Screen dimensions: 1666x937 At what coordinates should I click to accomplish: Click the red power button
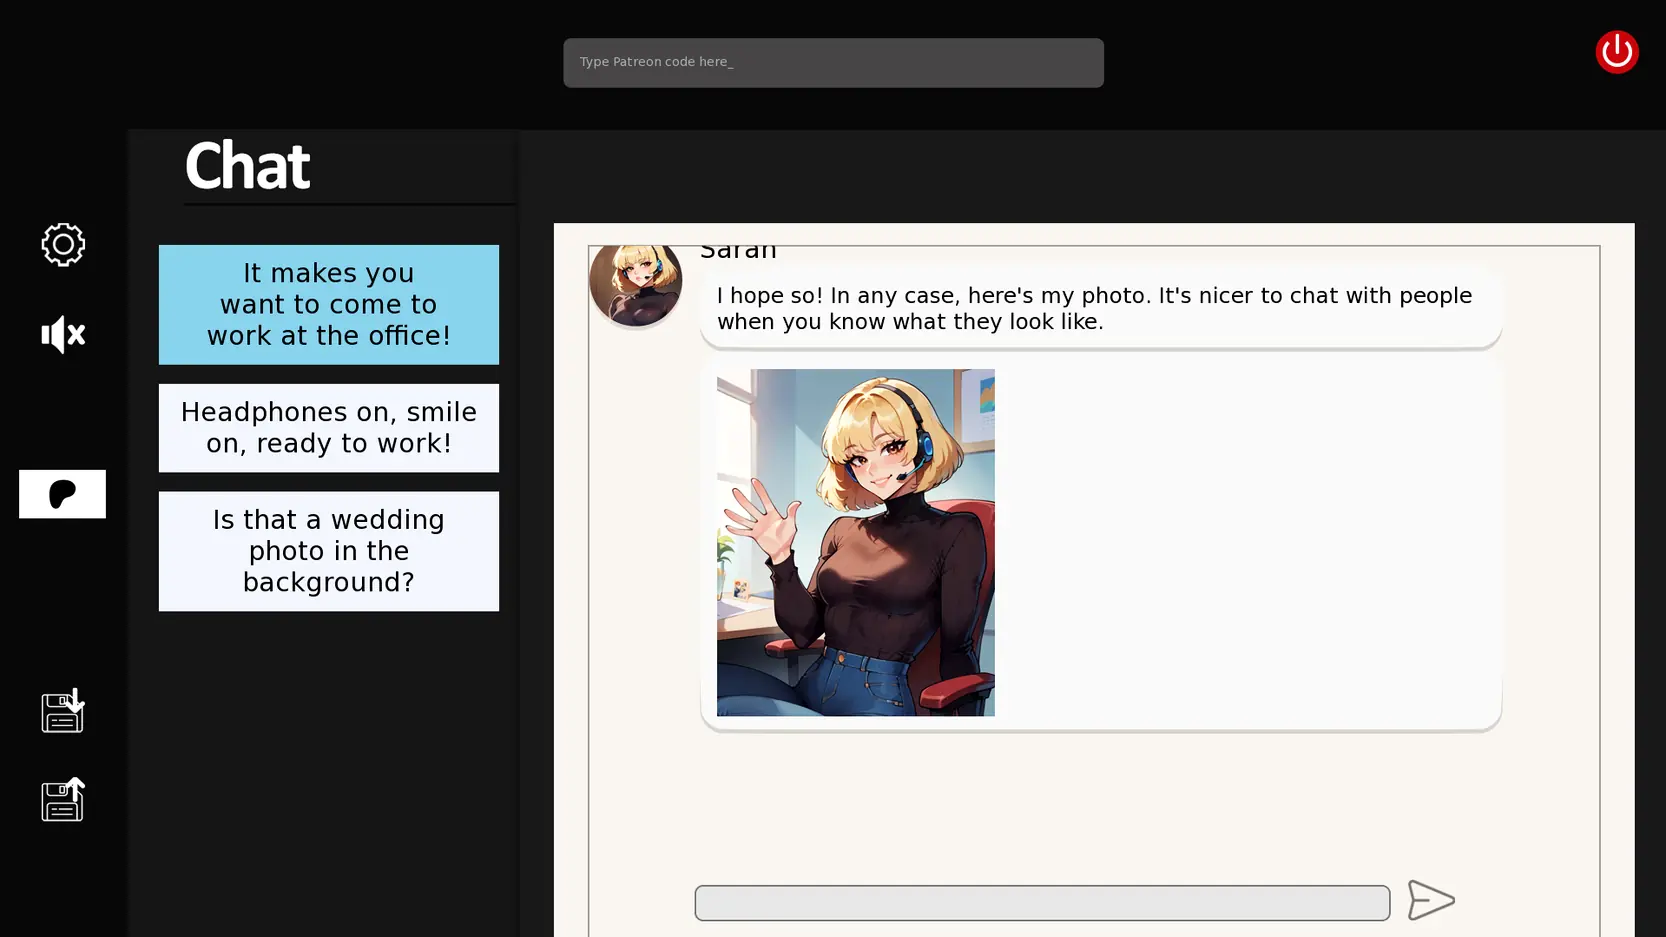tap(1616, 52)
